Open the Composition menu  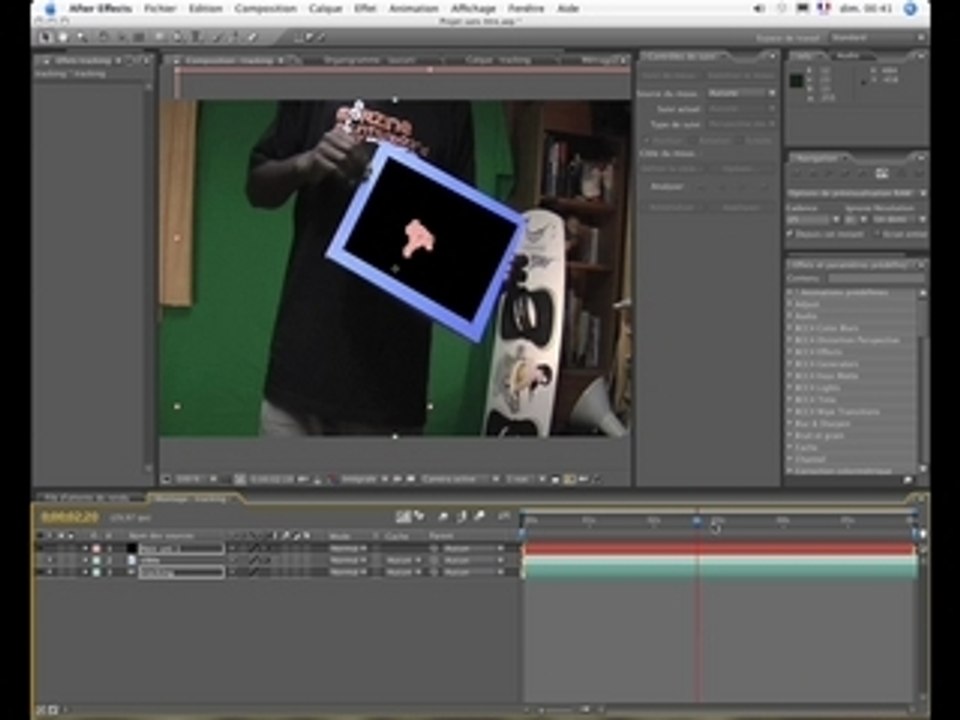click(265, 9)
